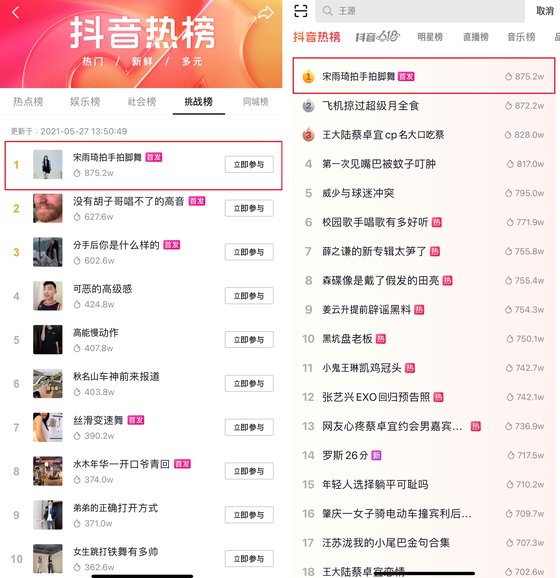Switch to the 娱乐榜 tab

click(x=85, y=101)
